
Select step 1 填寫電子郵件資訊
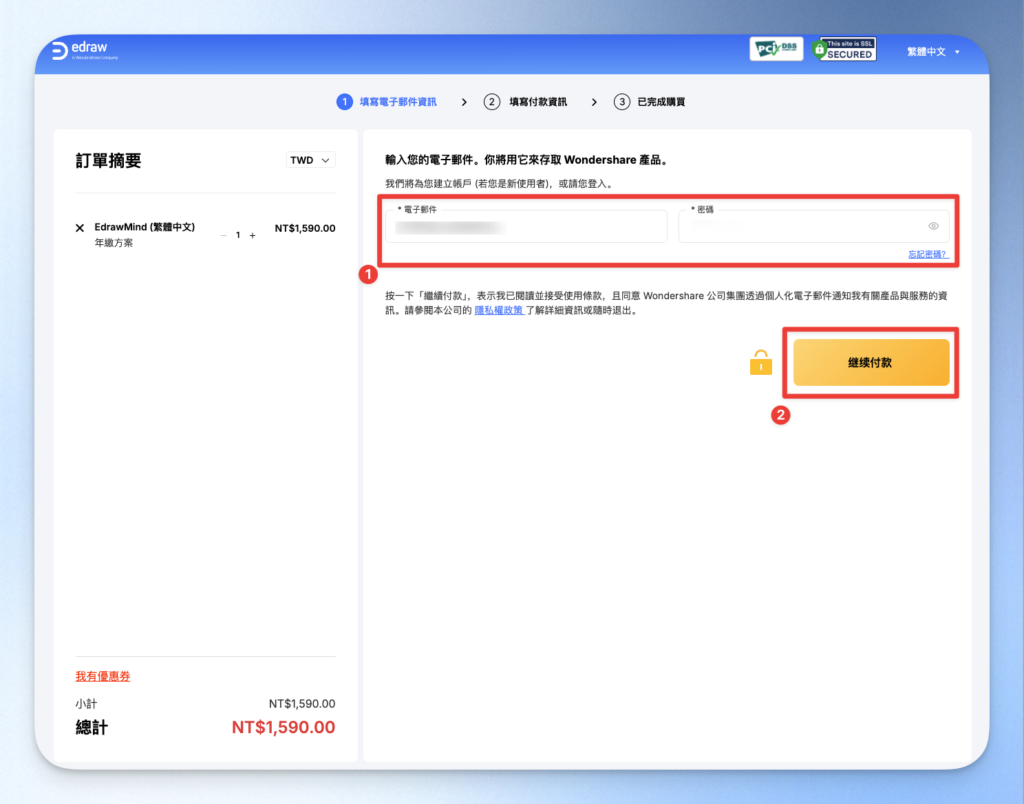pyautogui.click(x=387, y=102)
